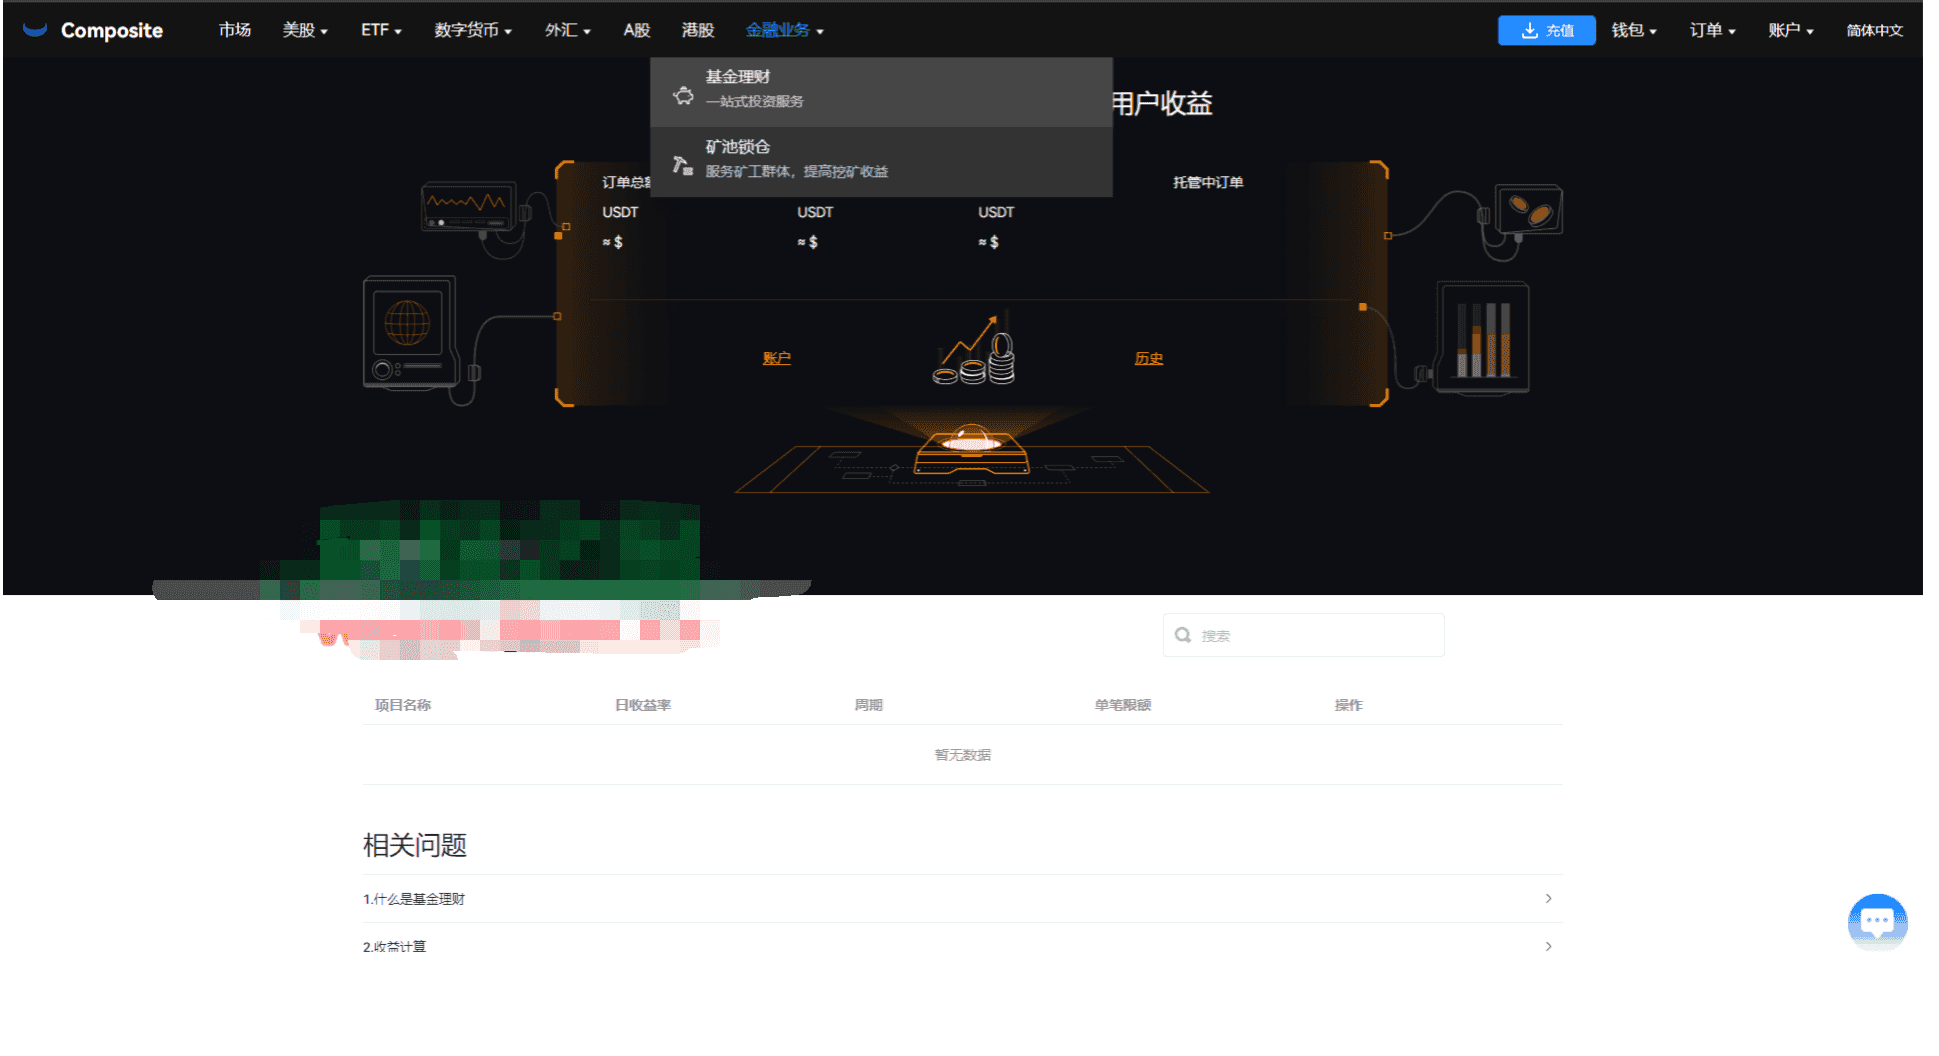Click the mining pickaxe icon for 矿池锁仓
The image size is (1939, 1056).
click(x=683, y=165)
